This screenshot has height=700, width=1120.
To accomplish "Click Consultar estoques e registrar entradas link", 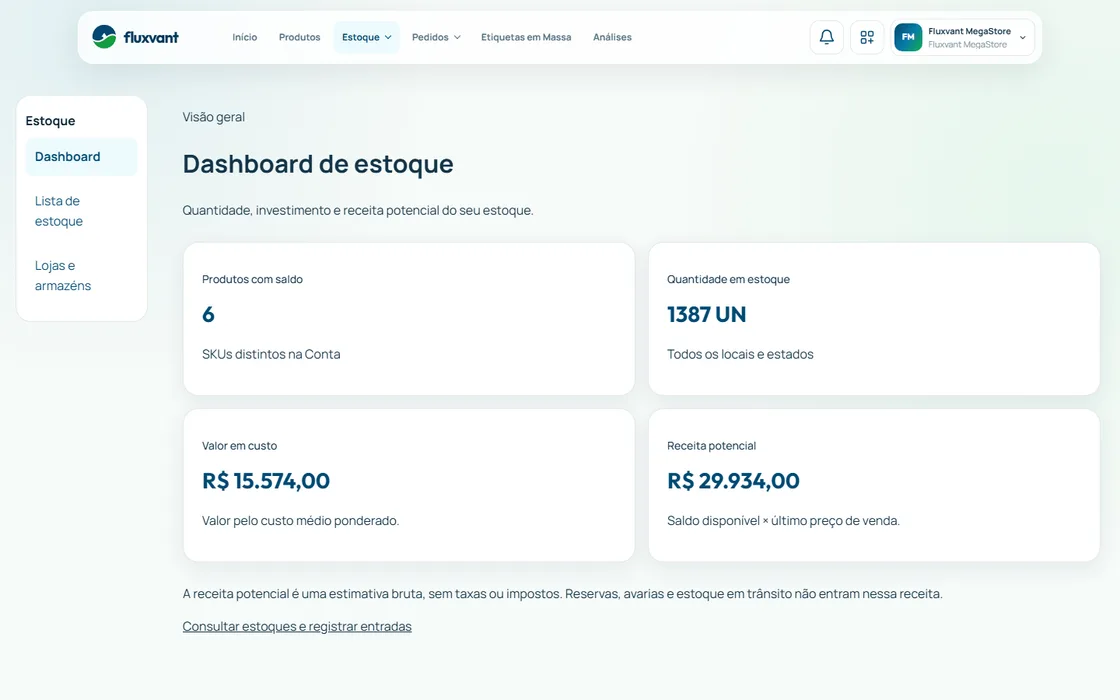I will click(297, 626).
